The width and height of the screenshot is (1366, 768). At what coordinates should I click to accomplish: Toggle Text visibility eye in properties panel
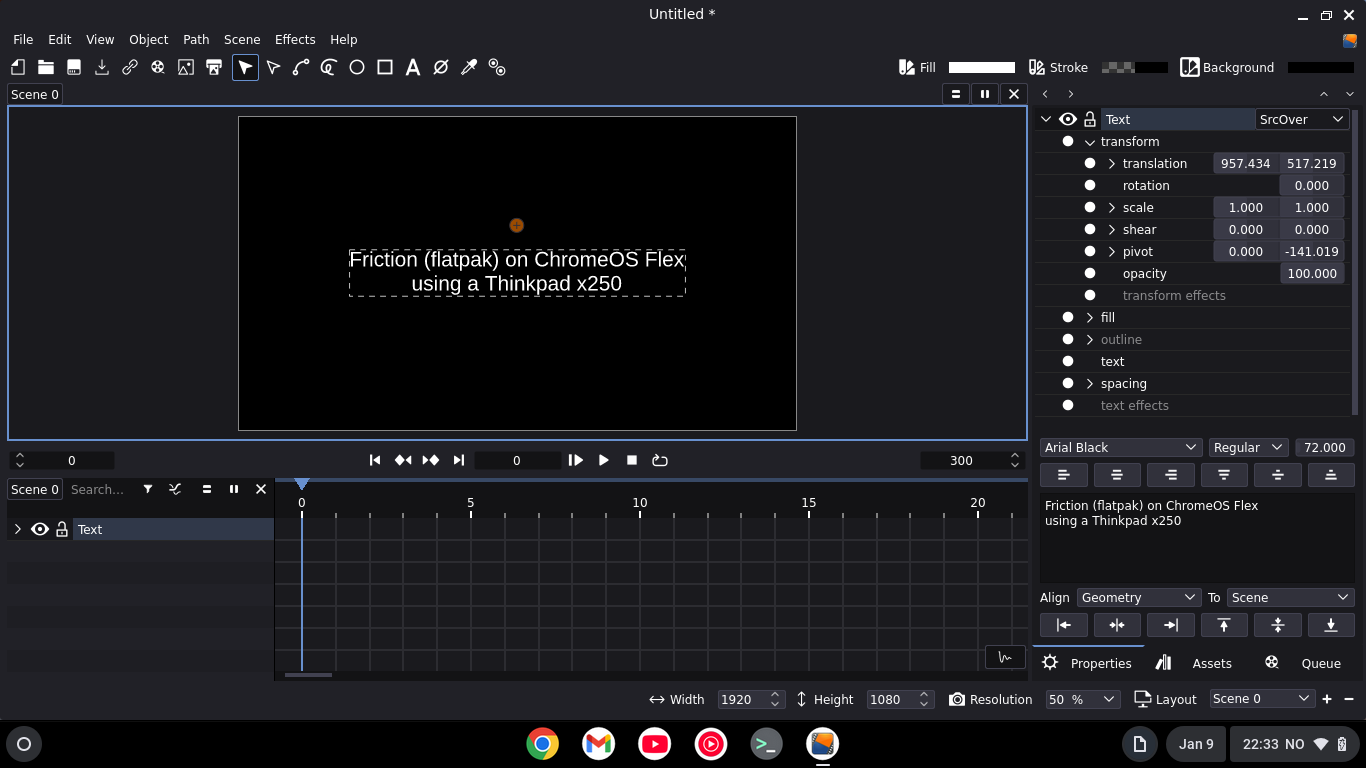1068,119
